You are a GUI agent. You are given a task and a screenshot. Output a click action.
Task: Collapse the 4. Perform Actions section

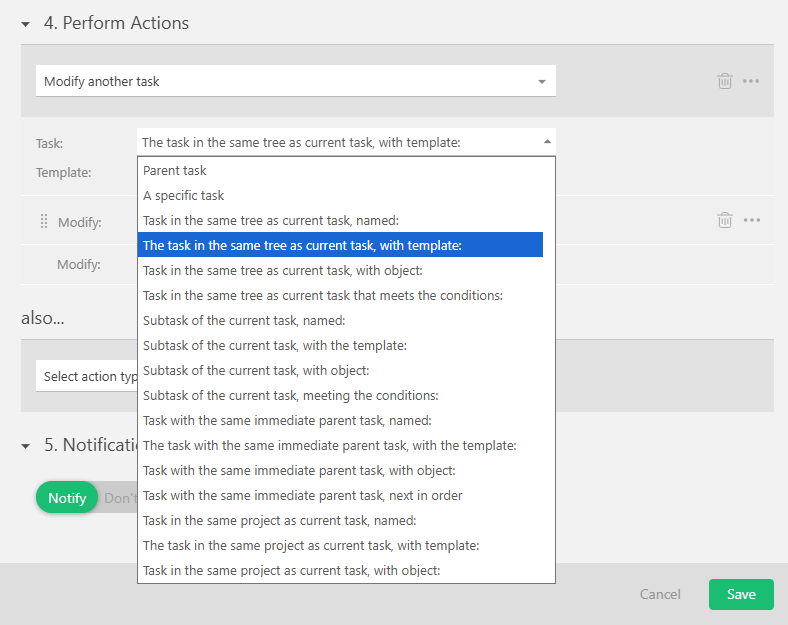[26, 24]
